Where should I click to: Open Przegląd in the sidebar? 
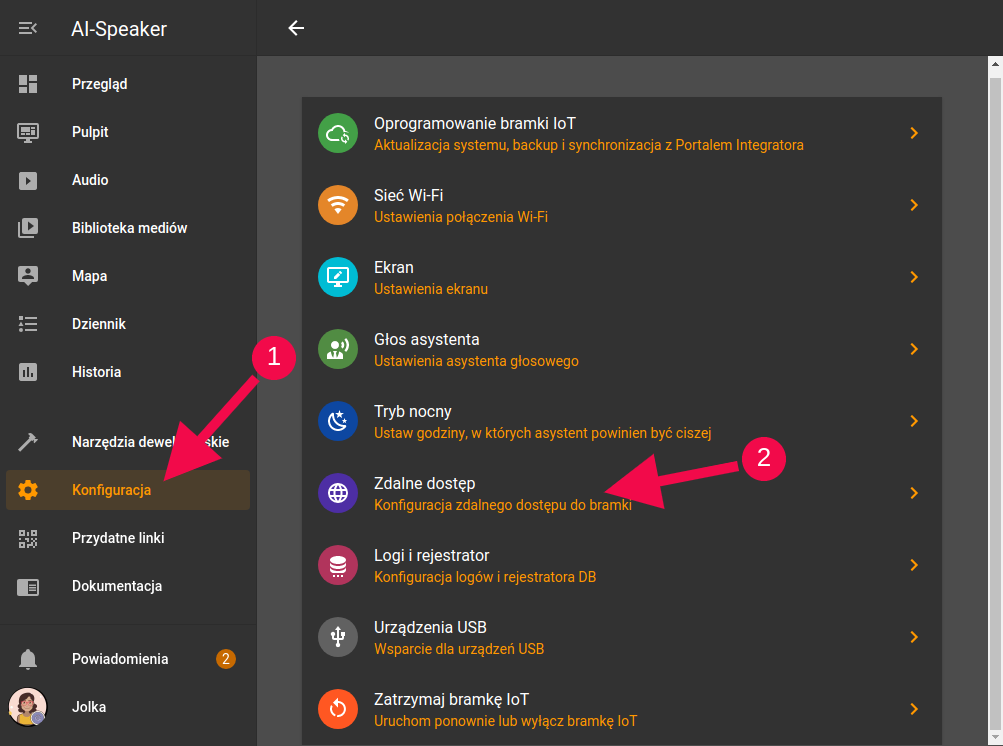click(x=99, y=84)
